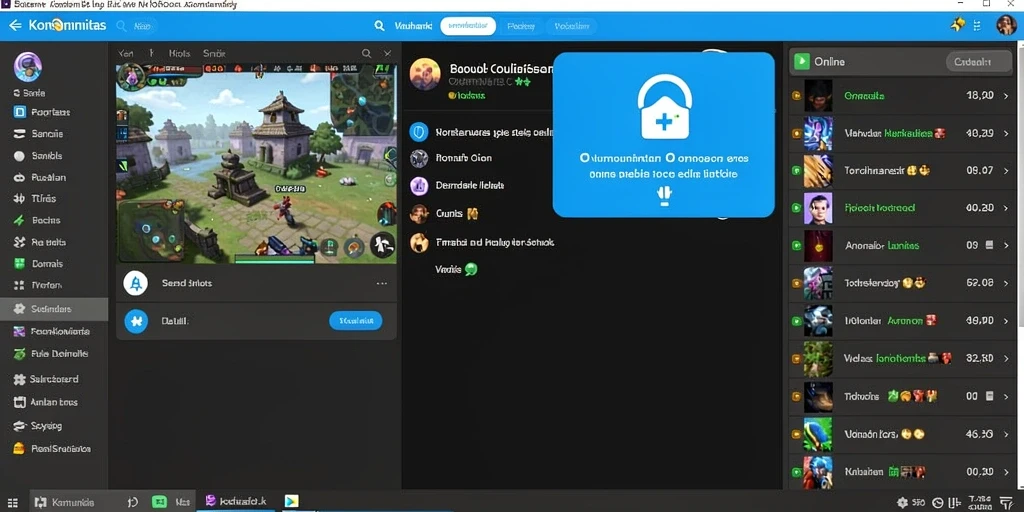
Task: Open the Play Store icon in the taskbar
Action: coord(291,501)
